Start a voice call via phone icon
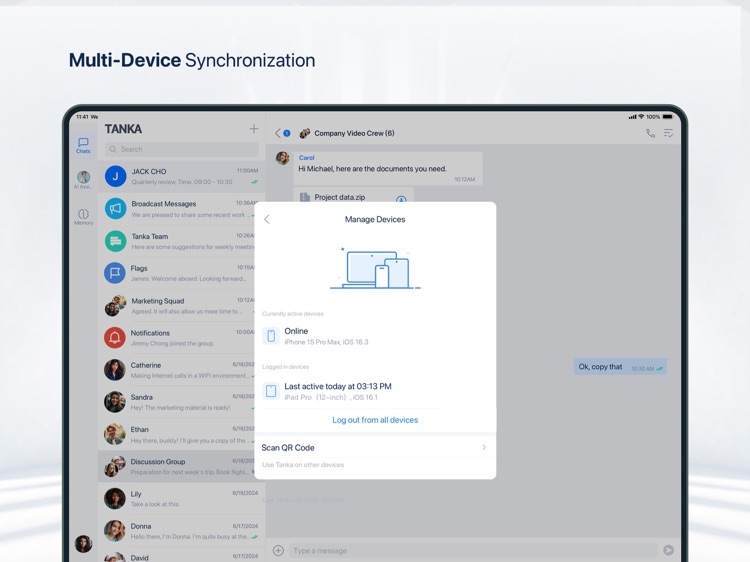This screenshot has width=750, height=562. pyautogui.click(x=651, y=133)
